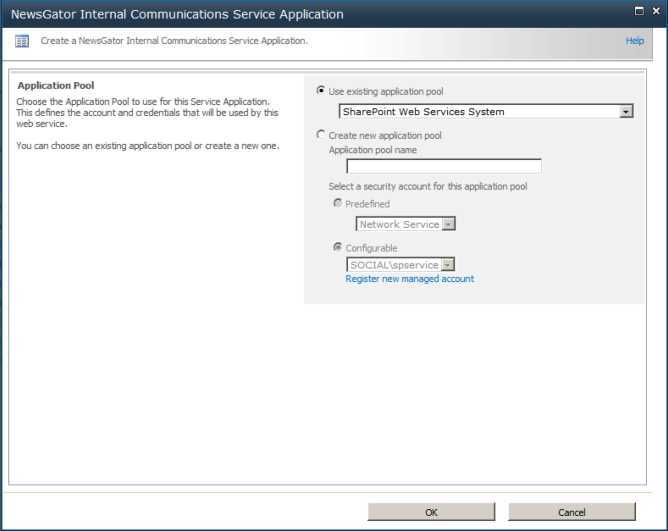Expand the Network Service dropdown

coord(448,225)
